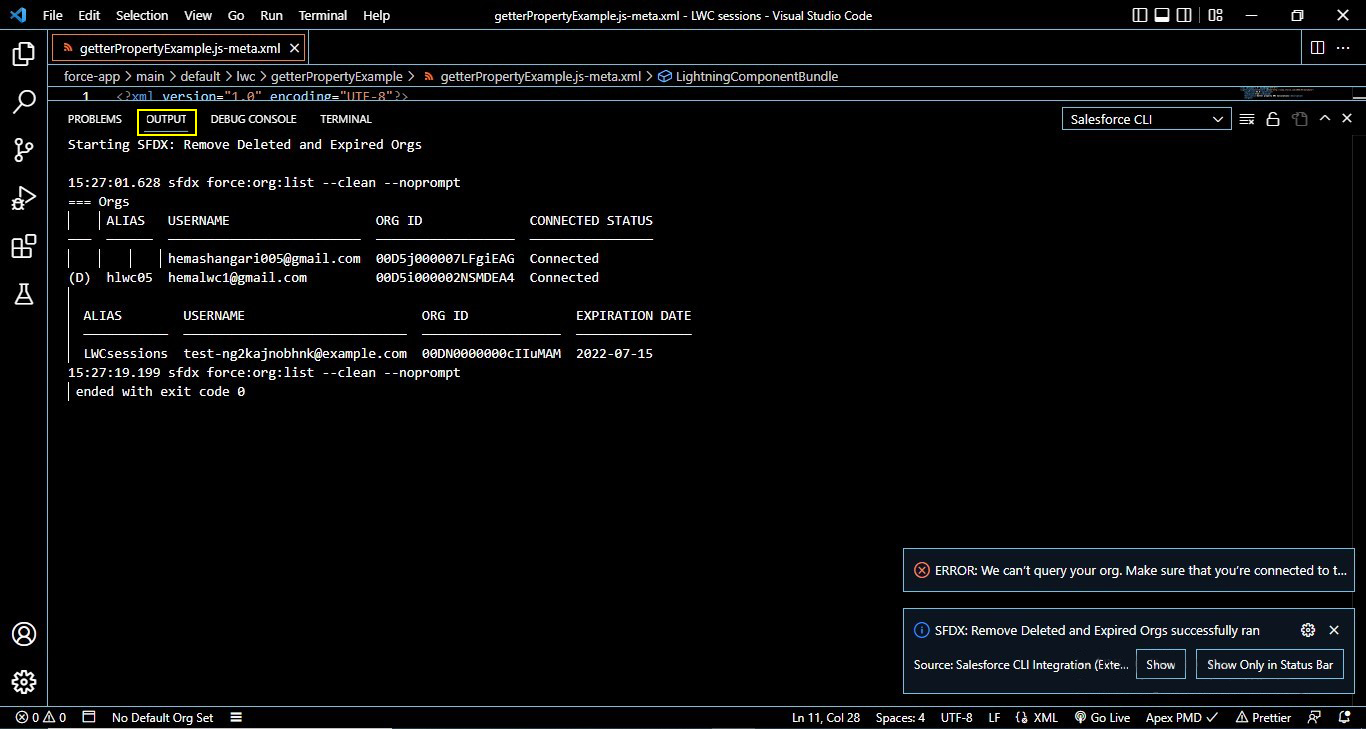Open errors and warnings count in status bar
1366x729 pixels.
pyautogui.click(x=41, y=718)
